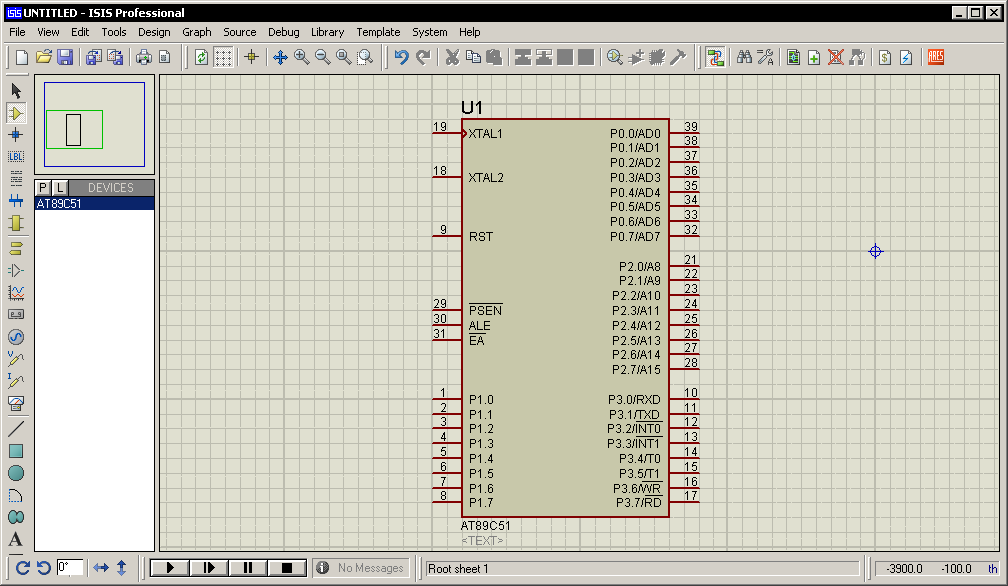Viewport: 1008px width, 586px height.
Task: Open the Template menu
Action: tap(378, 31)
